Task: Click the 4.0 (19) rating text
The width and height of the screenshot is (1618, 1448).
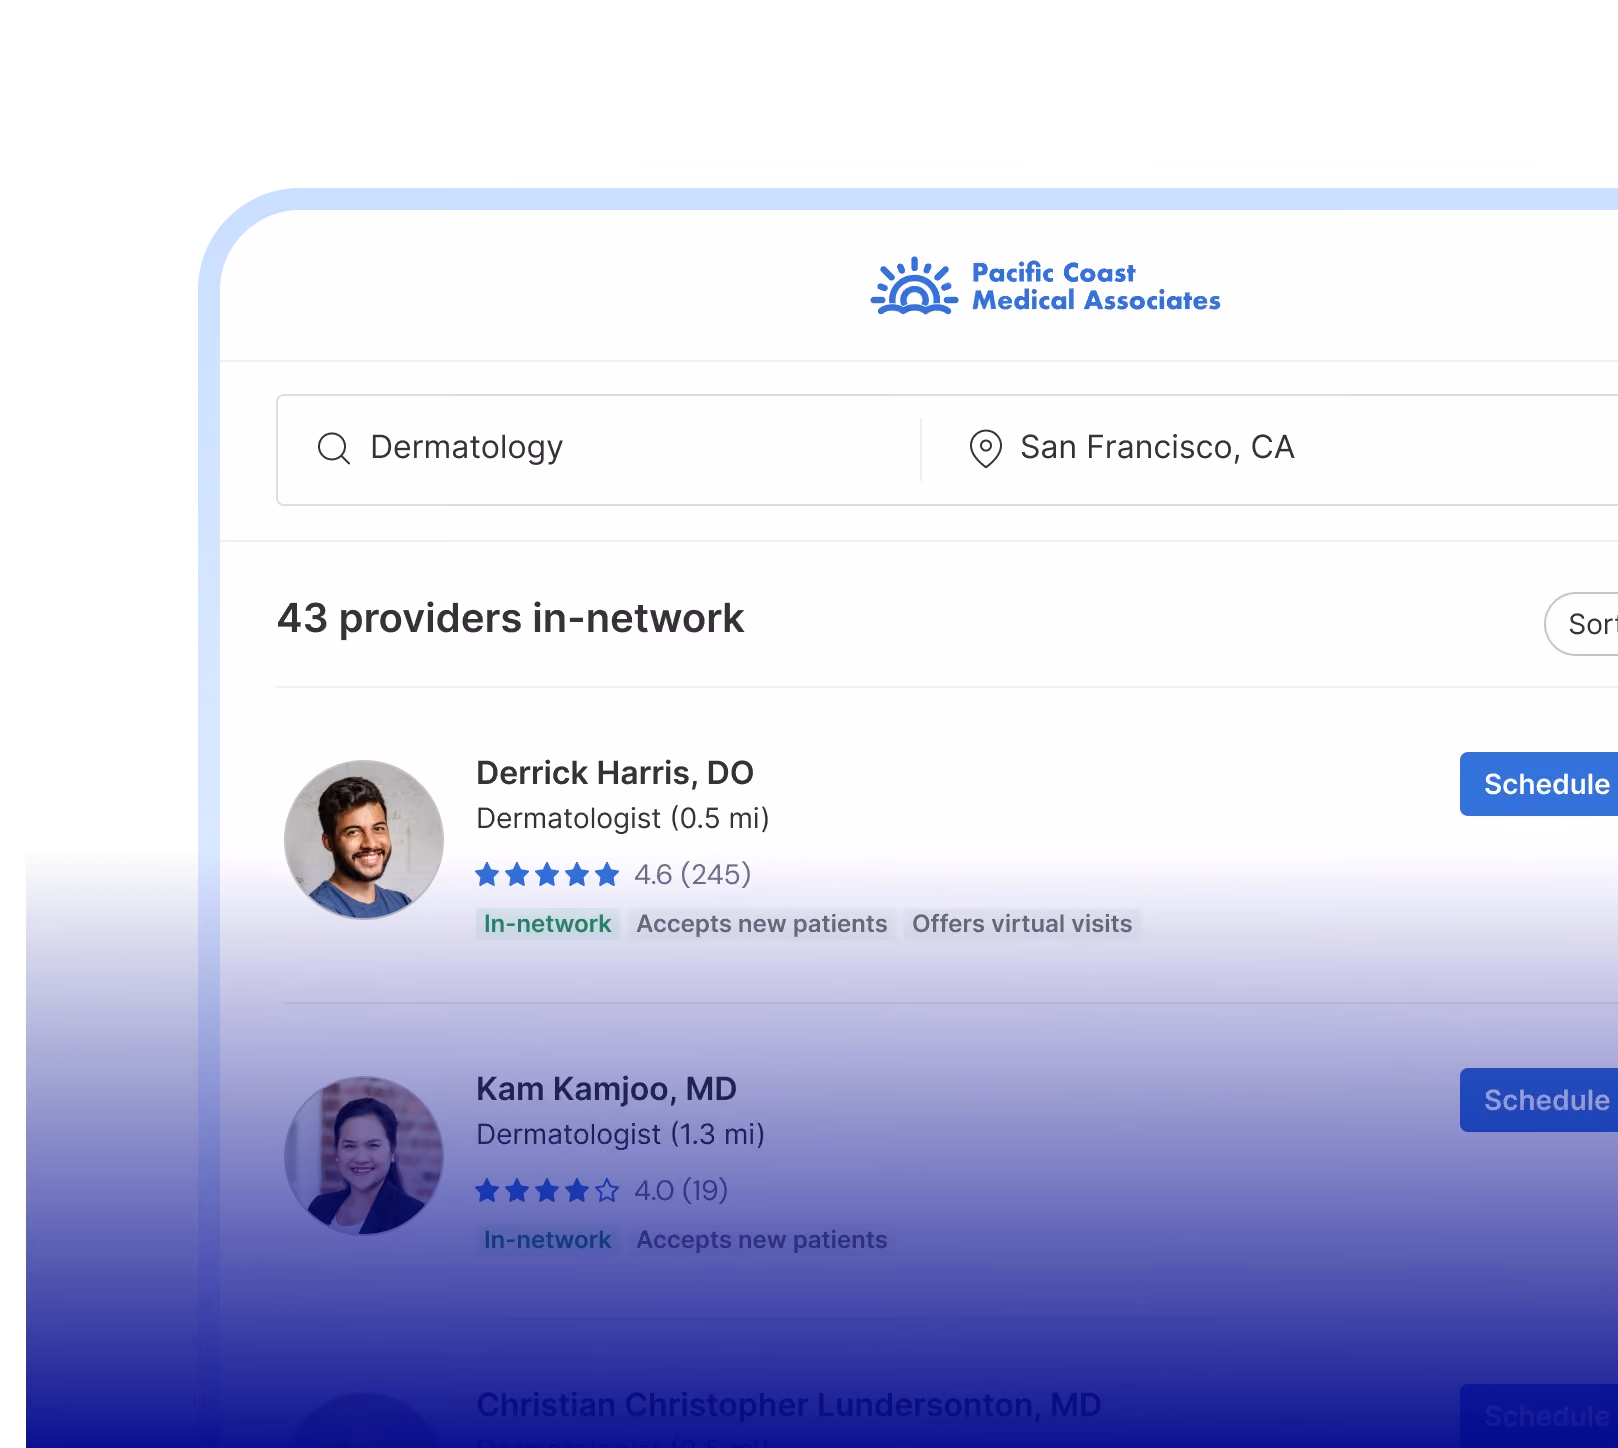Action: tap(681, 1191)
